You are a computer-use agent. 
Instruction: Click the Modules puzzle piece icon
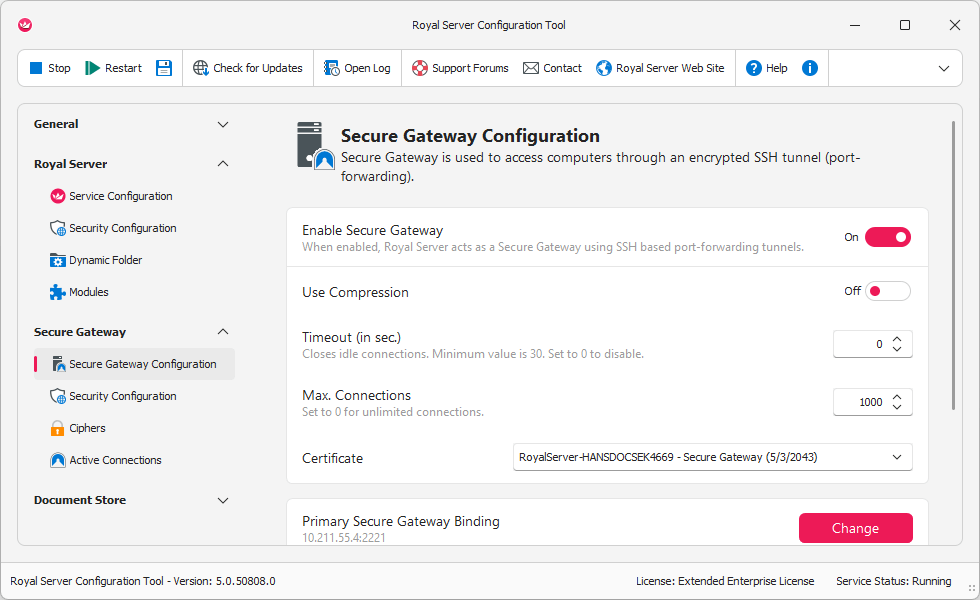[58, 292]
